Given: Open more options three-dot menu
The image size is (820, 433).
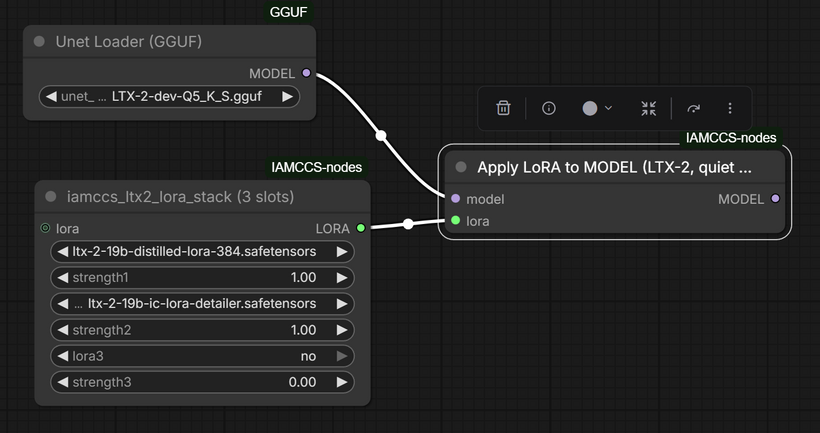Looking at the screenshot, I should tap(730, 108).
